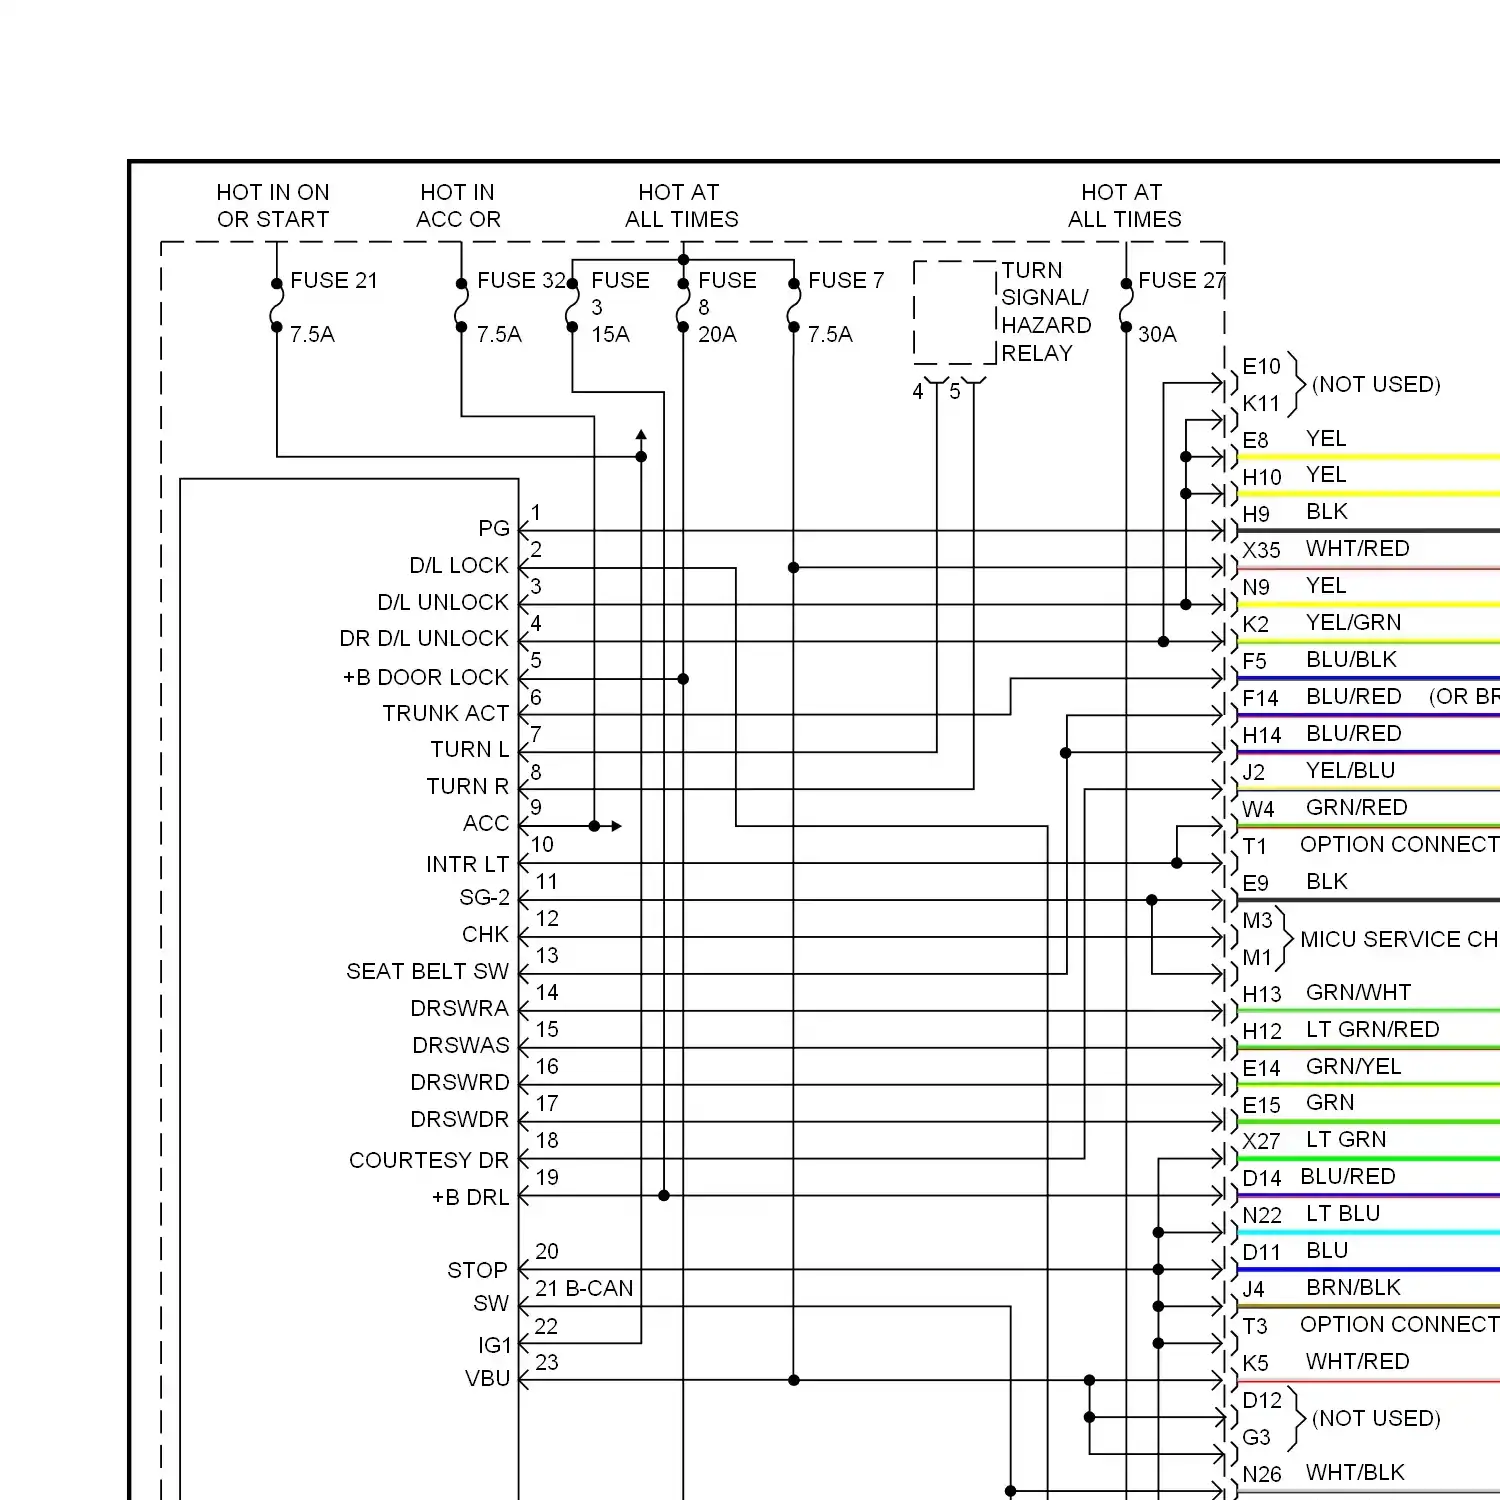Image resolution: width=1500 pixels, height=1500 pixels.
Task: Click the MICU SERVICE CH label
Action: [x=1400, y=940]
